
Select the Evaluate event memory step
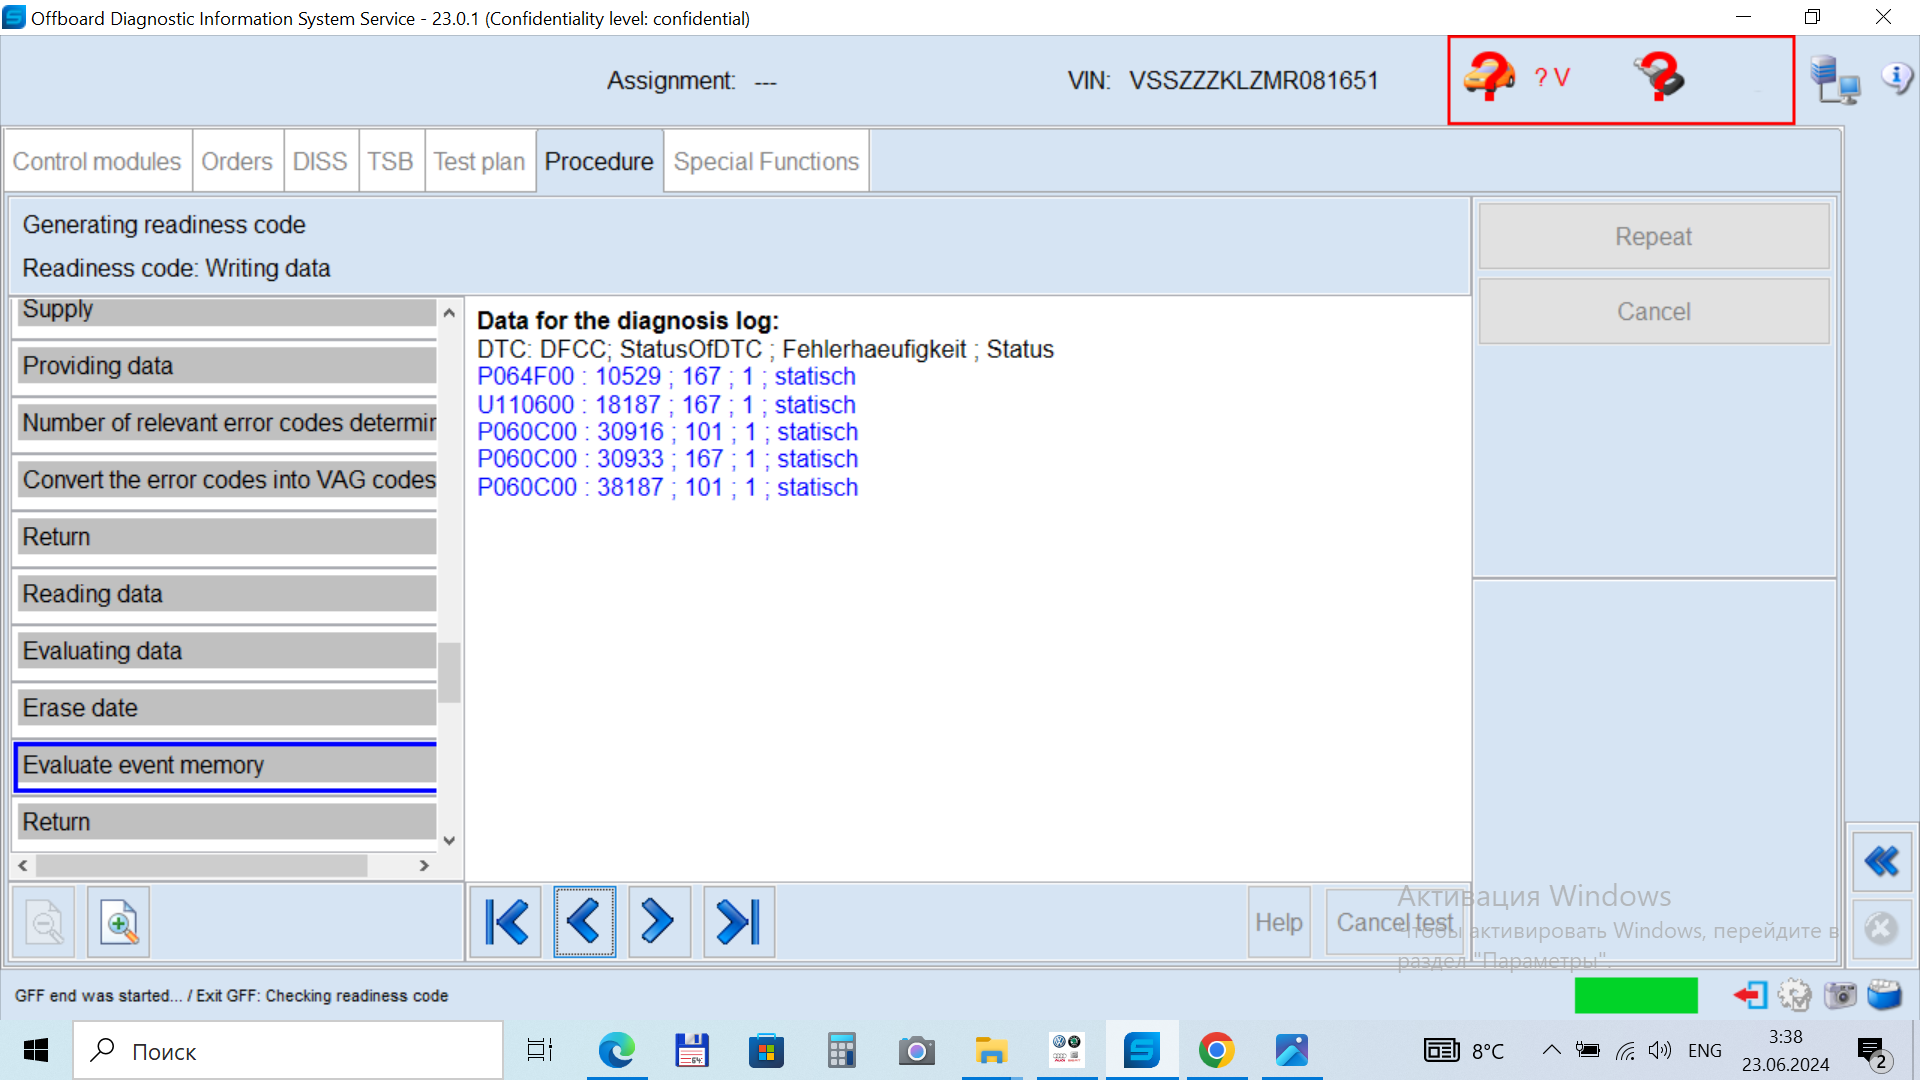pyautogui.click(x=226, y=766)
